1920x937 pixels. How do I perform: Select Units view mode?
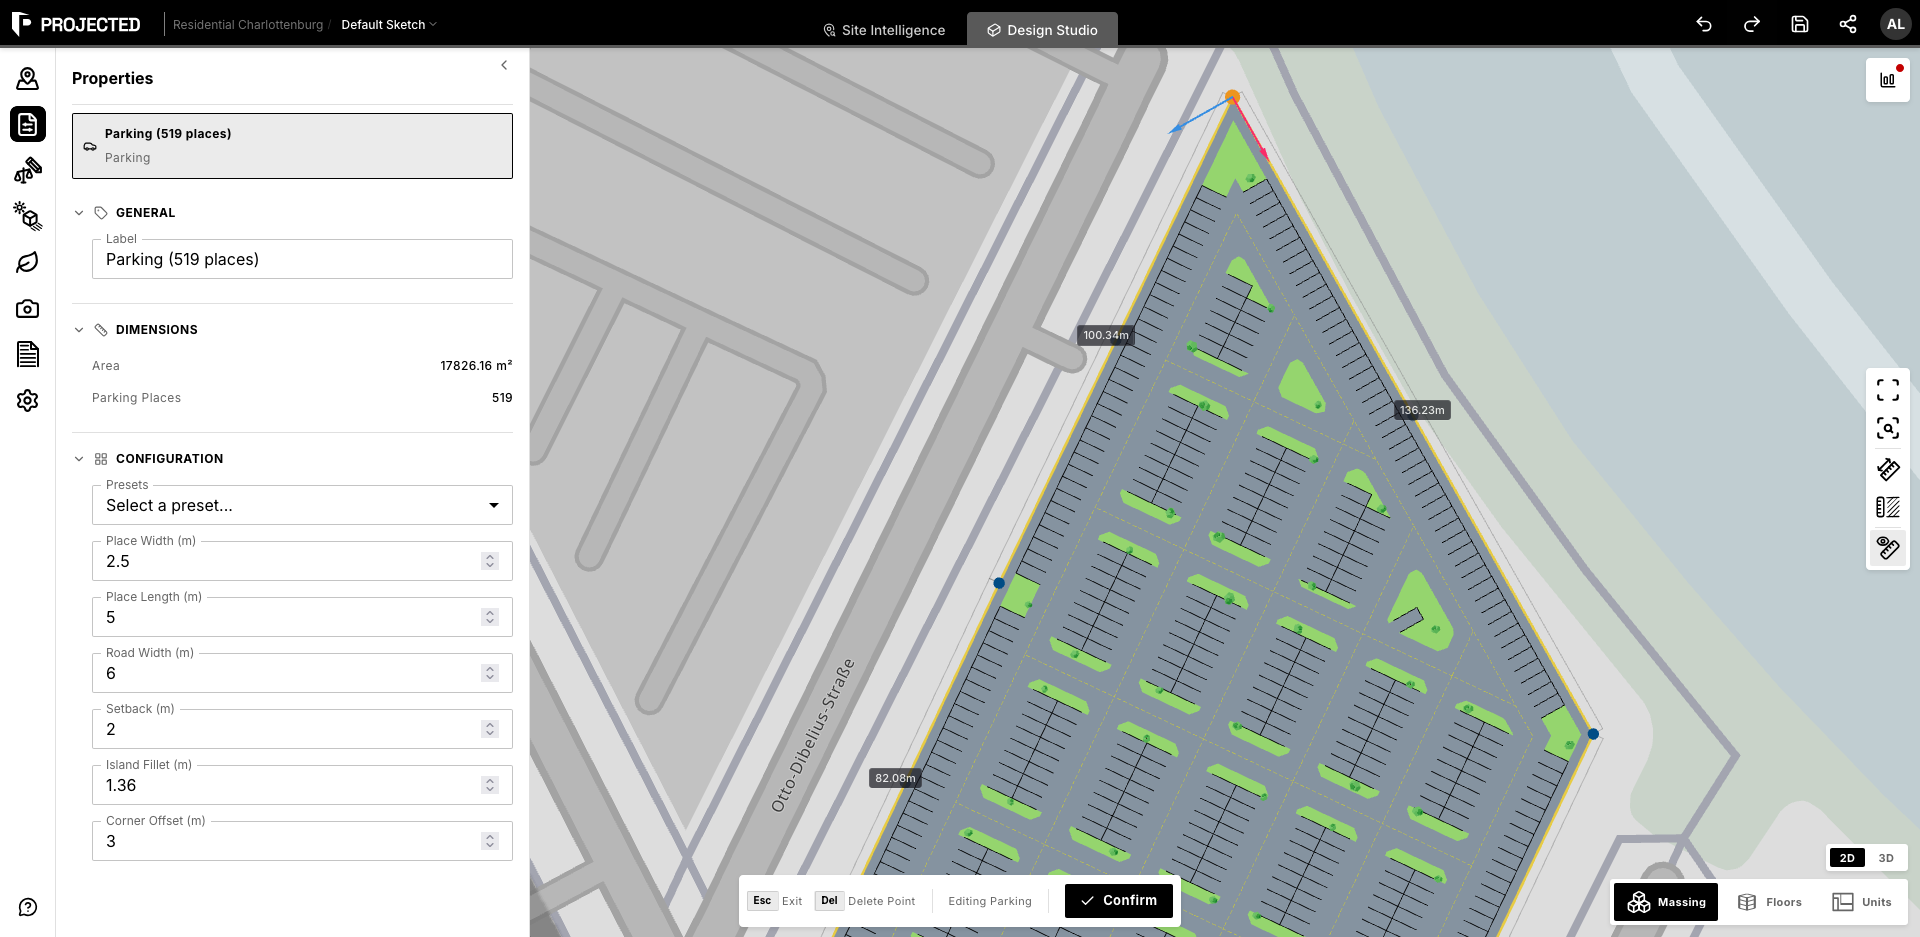pos(1862,902)
